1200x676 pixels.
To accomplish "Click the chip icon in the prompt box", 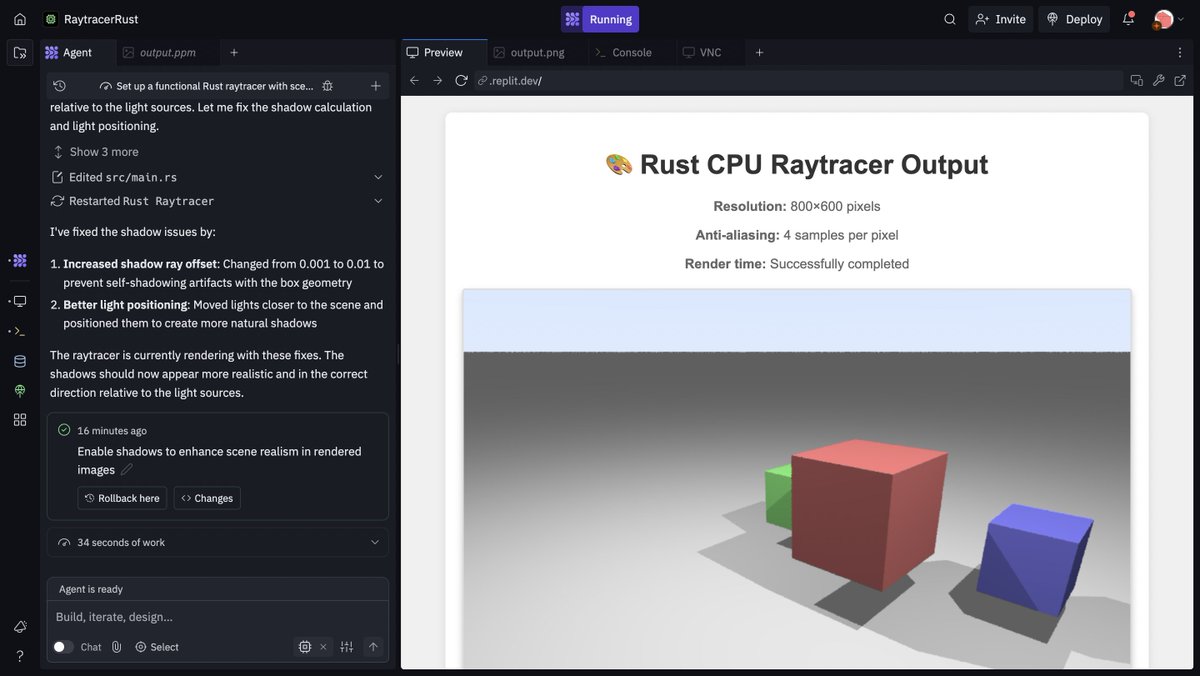I will (x=305, y=647).
